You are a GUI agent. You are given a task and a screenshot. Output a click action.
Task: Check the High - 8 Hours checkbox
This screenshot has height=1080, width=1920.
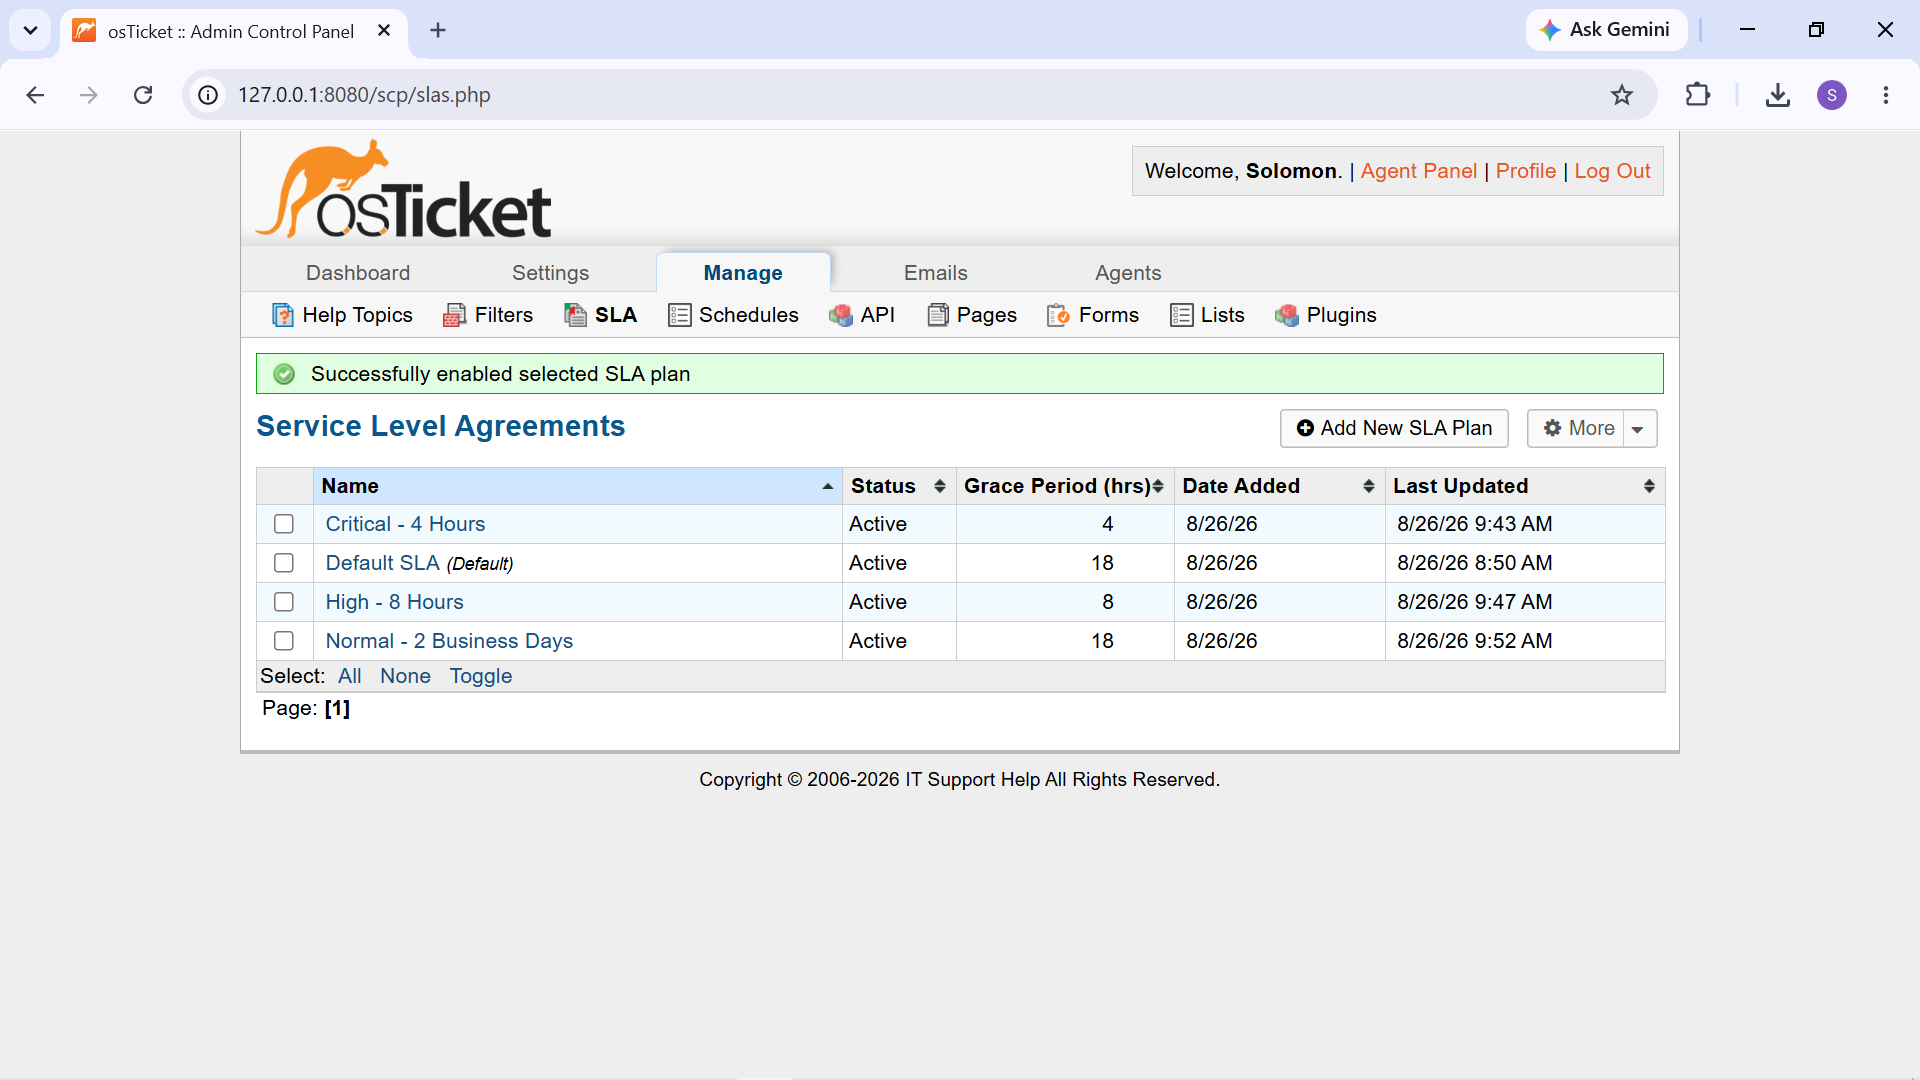(x=284, y=602)
